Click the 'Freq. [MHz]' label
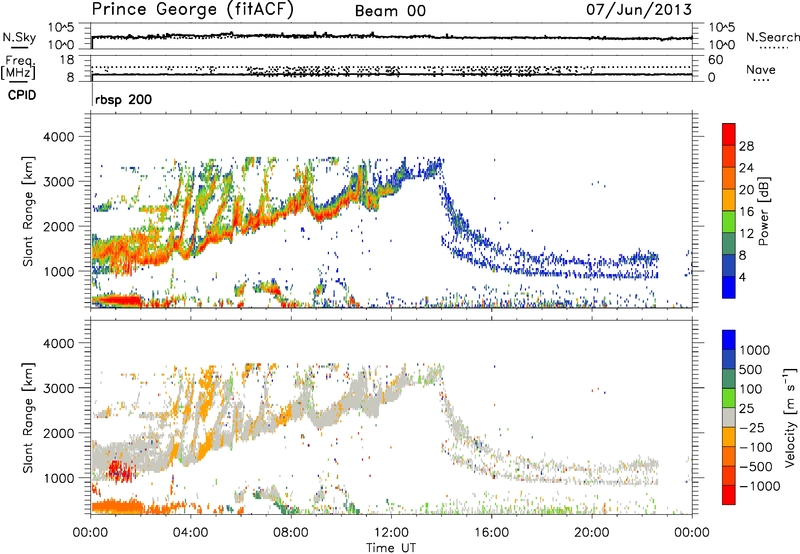 [x=19, y=68]
